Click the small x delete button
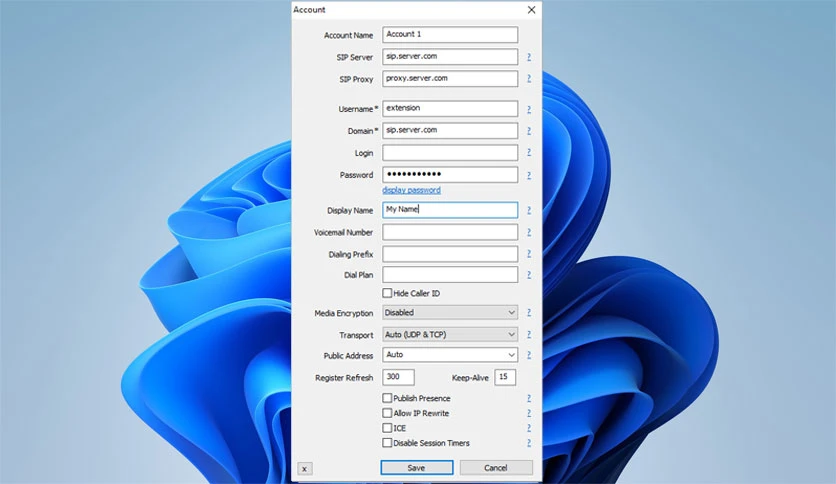 click(304, 469)
